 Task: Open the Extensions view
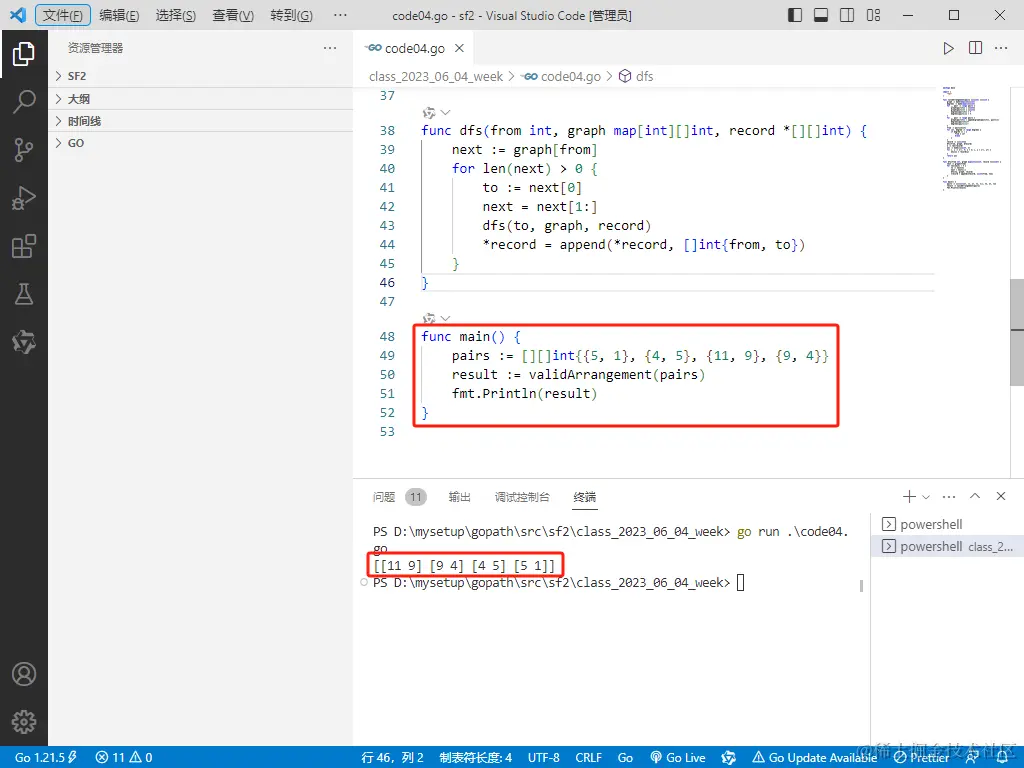click(24, 246)
